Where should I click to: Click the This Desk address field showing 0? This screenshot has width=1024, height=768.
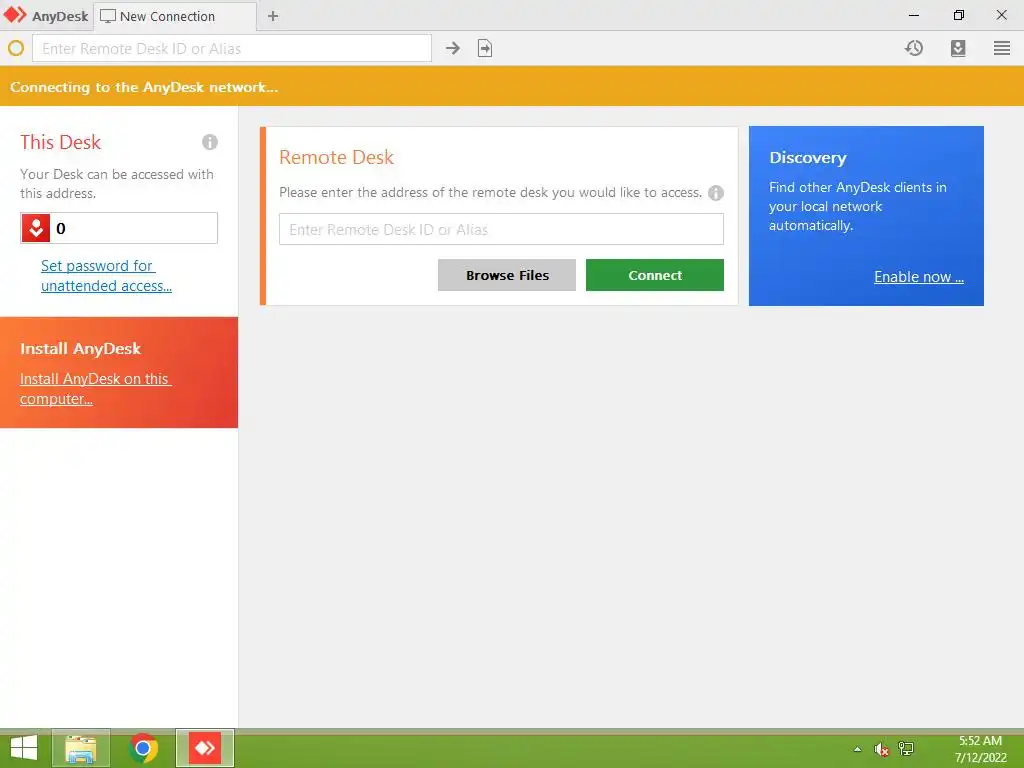point(119,228)
